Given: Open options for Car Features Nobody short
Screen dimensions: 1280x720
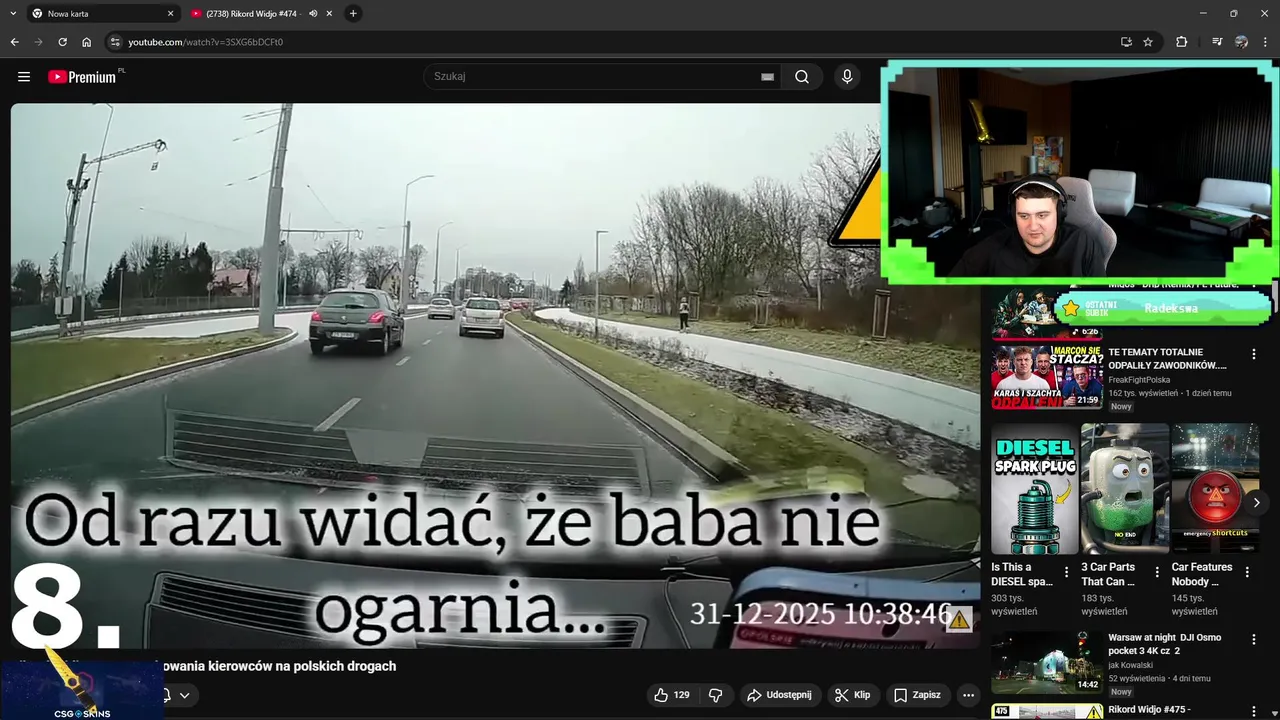Looking at the screenshot, I should click(x=1247, y=573).
